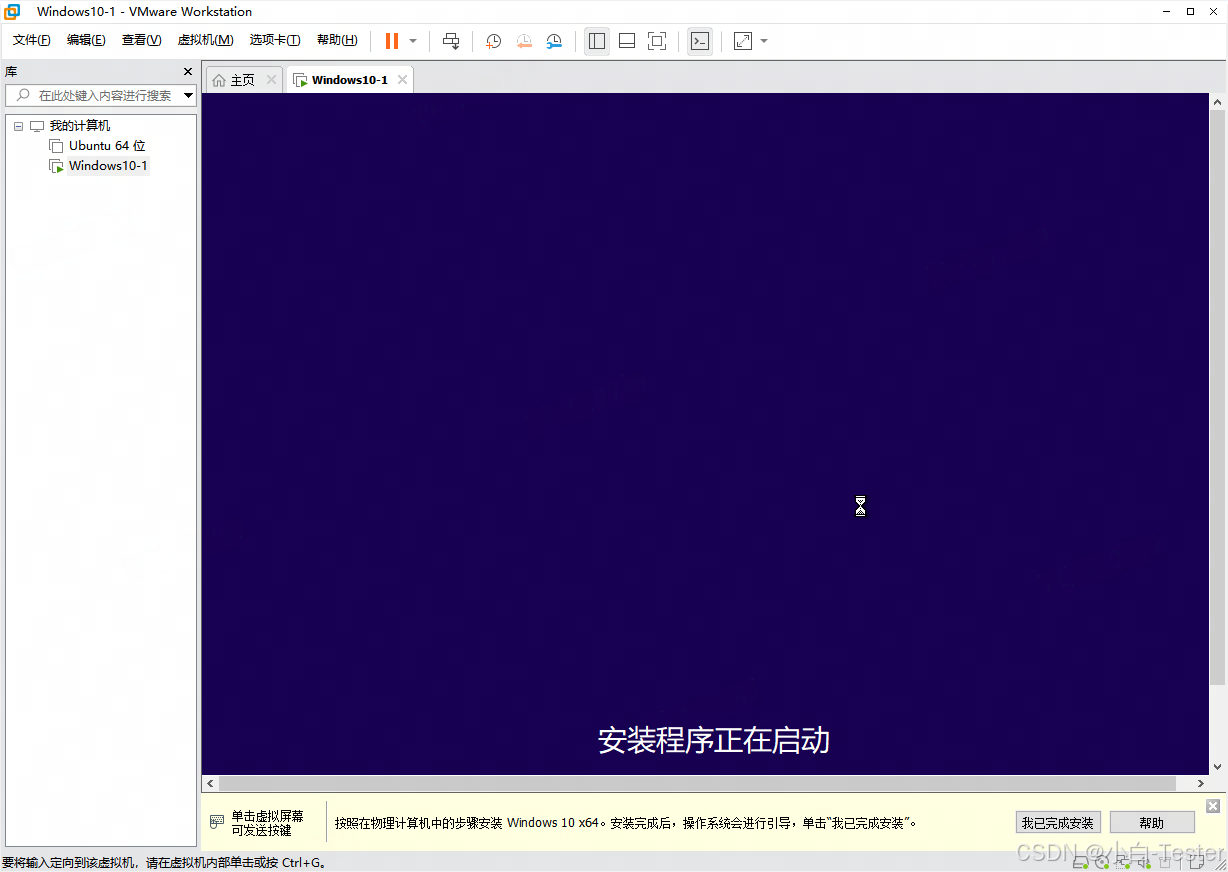The width and height of the screenshot is (1228, 872).
Task: Close the Windows10-1 tab
Action: 402,80
